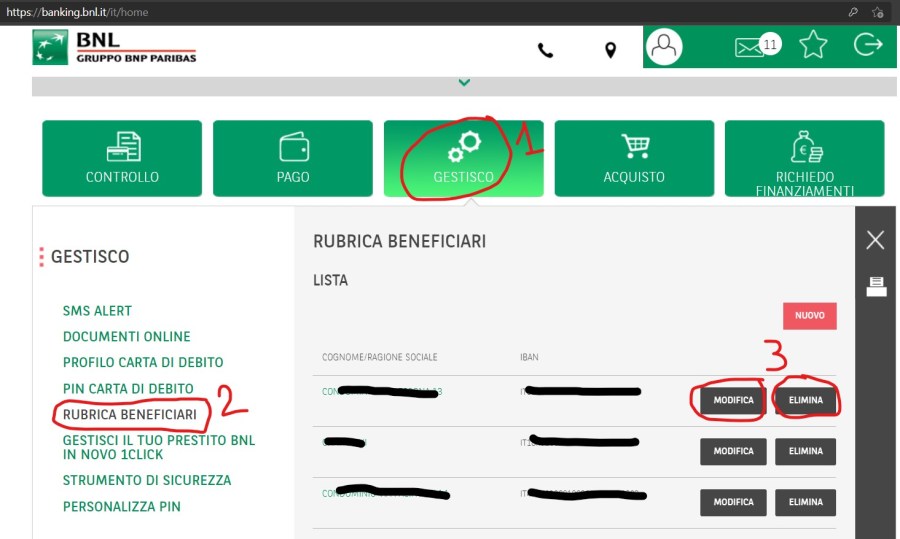Image resolution: width=900 pixels, height=539 pixels.
Task: Click Modifica for the second beneficiary
Action: [733, 452]
